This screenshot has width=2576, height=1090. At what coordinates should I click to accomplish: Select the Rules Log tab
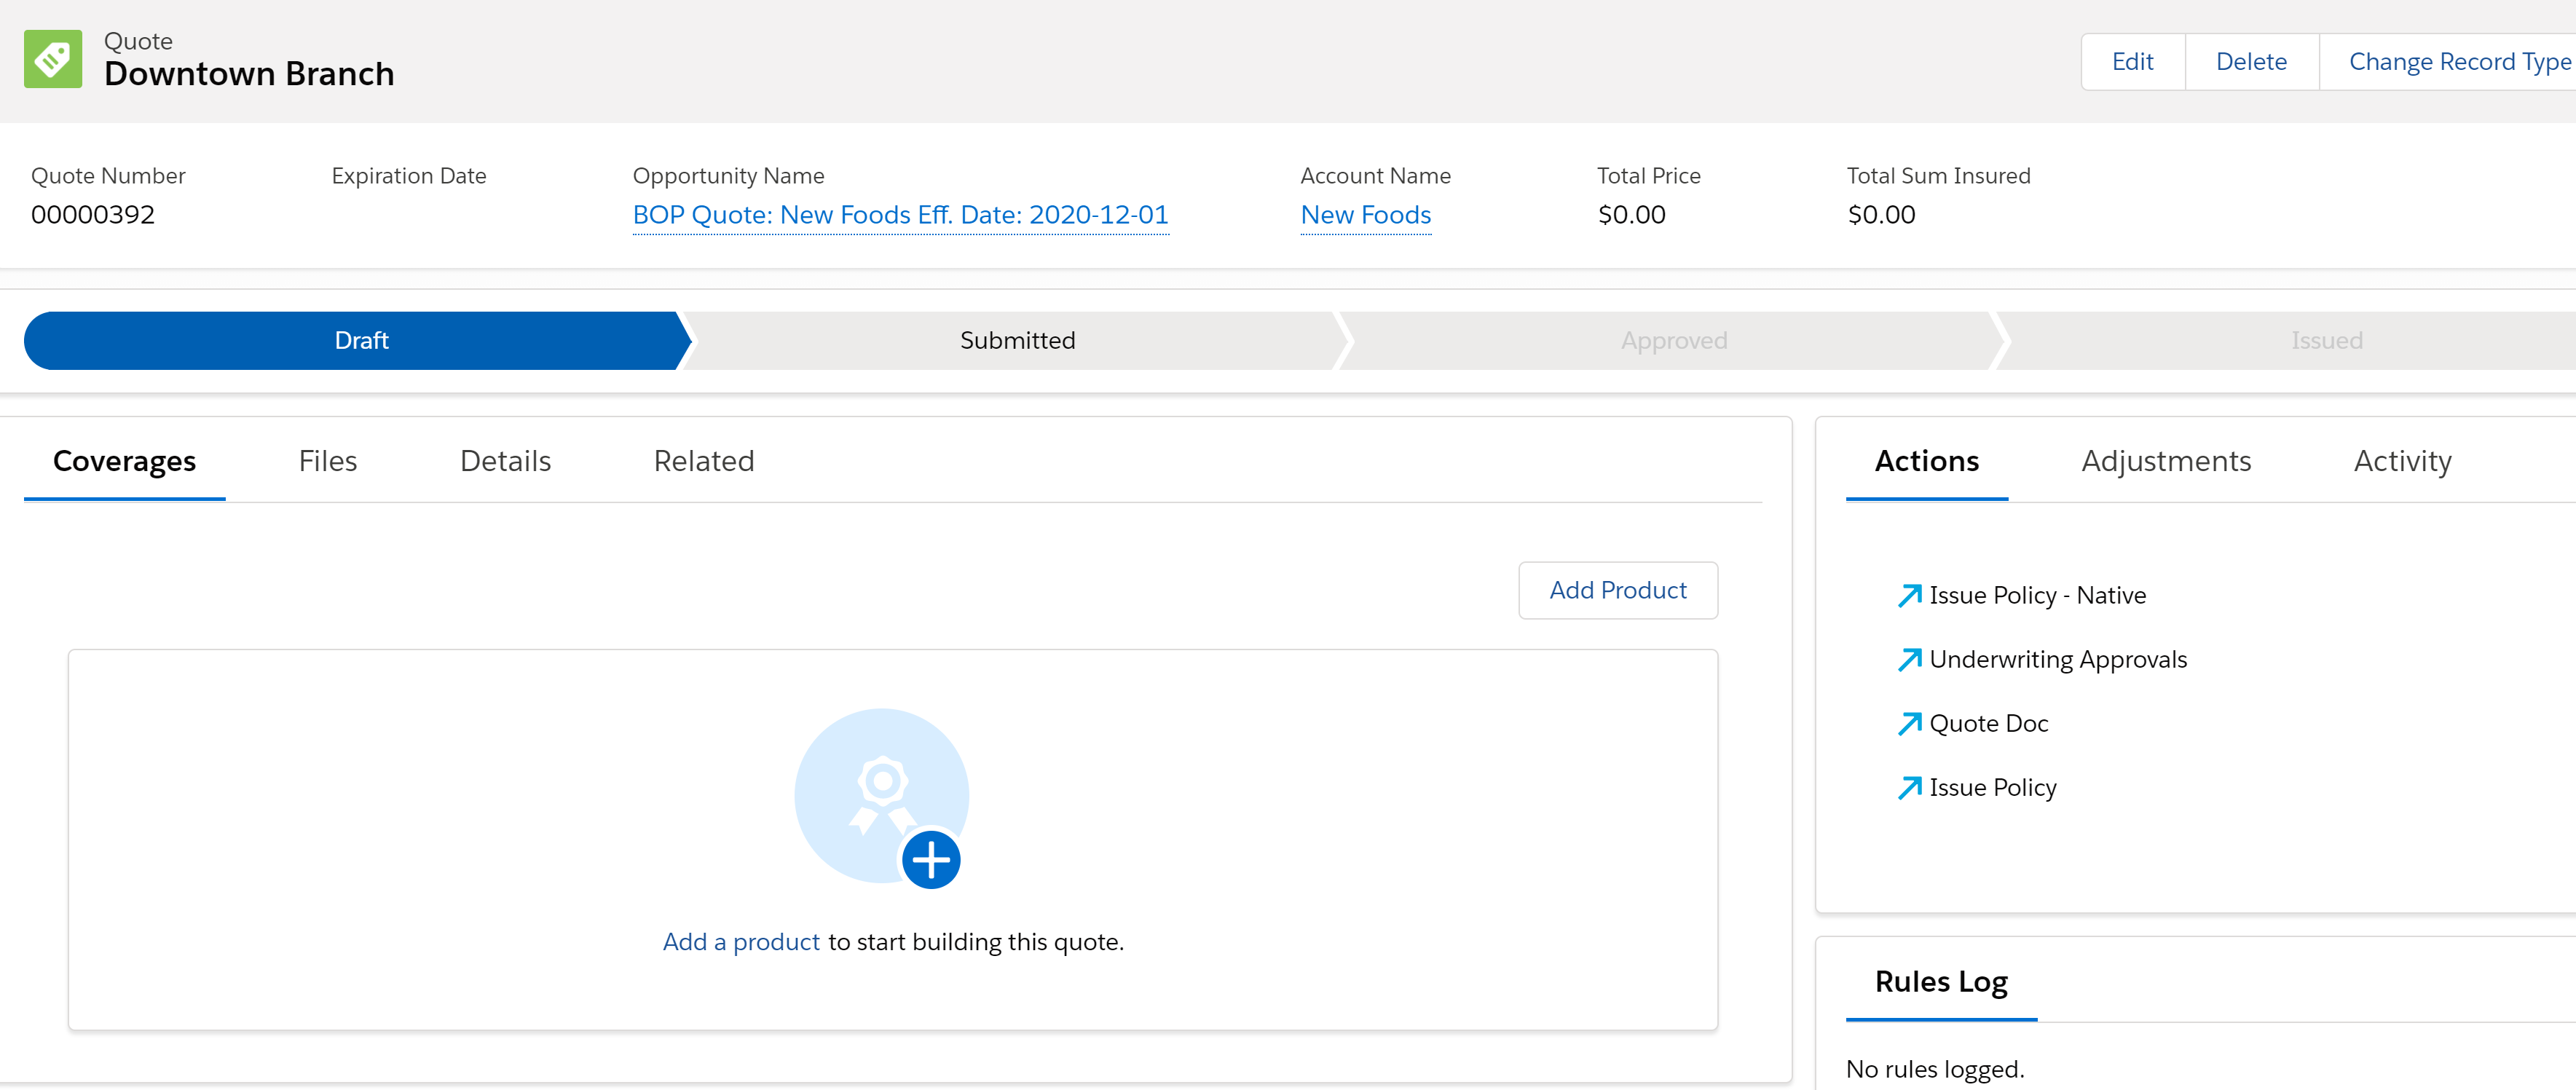(x=1940, y=982)
